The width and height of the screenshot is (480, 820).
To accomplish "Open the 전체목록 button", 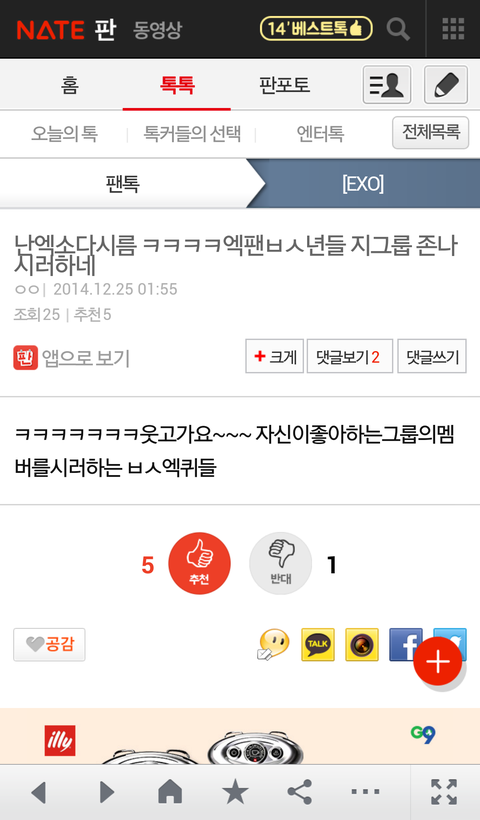I will coord(431,132).
